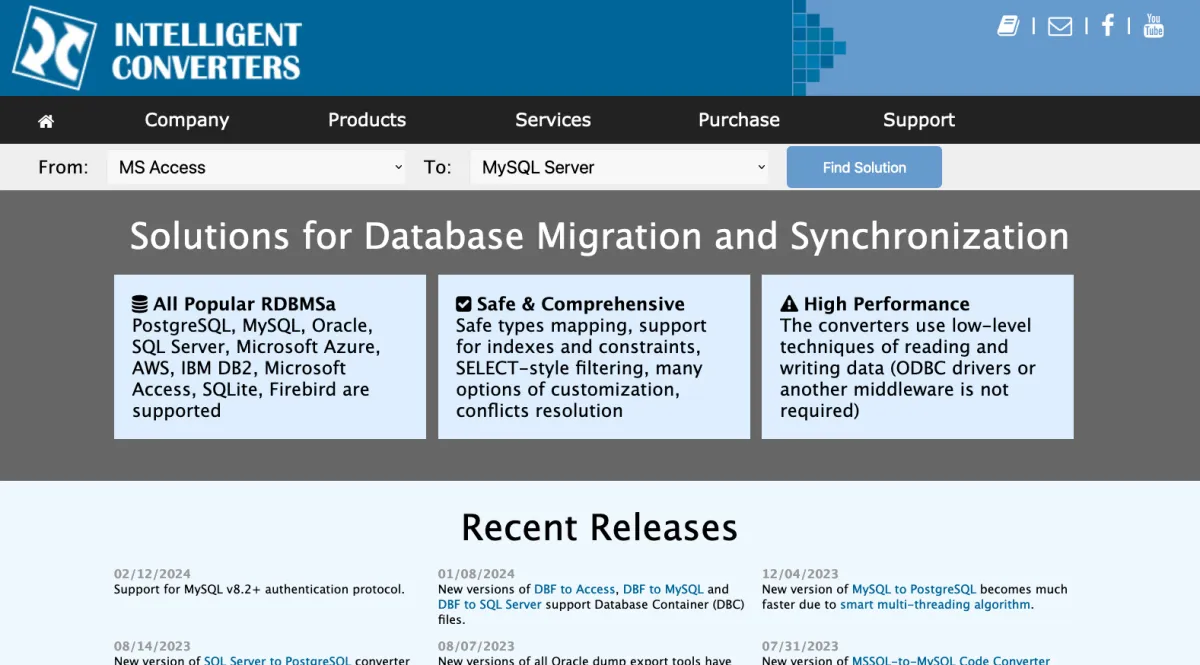Open the blog book icon
The width and height of the screenshot is (1200, 665).
coord(1008,26)
